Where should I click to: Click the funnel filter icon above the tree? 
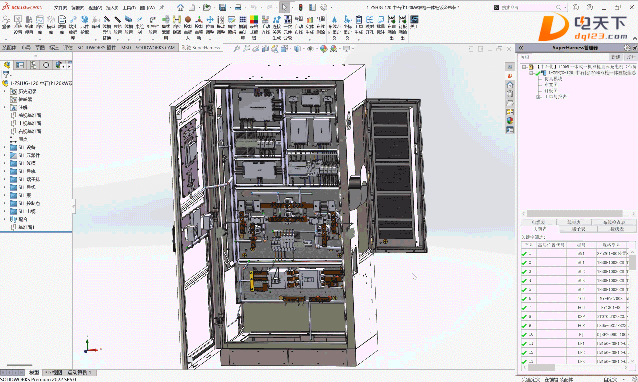(x=6, y=74)
